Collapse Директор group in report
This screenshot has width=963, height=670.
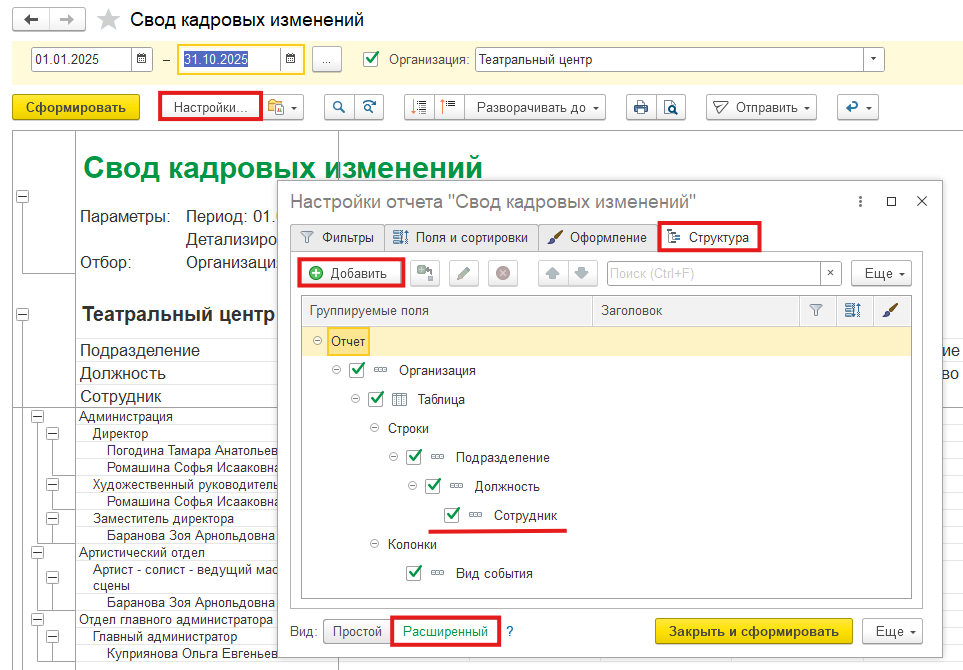(53, 434)
